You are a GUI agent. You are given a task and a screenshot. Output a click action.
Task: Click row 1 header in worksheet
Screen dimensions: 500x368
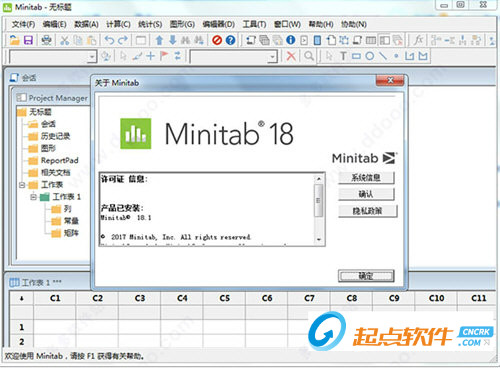[x=22, y=327]
